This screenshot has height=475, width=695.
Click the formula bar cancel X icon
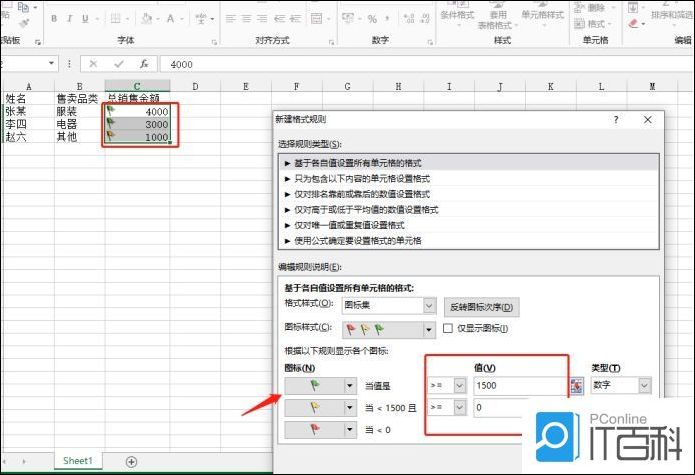click(93, 64)
